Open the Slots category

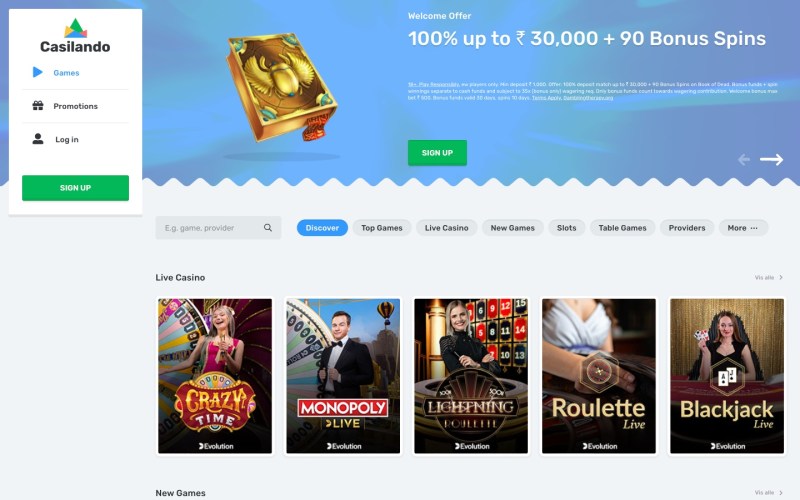tap(566, 228)
